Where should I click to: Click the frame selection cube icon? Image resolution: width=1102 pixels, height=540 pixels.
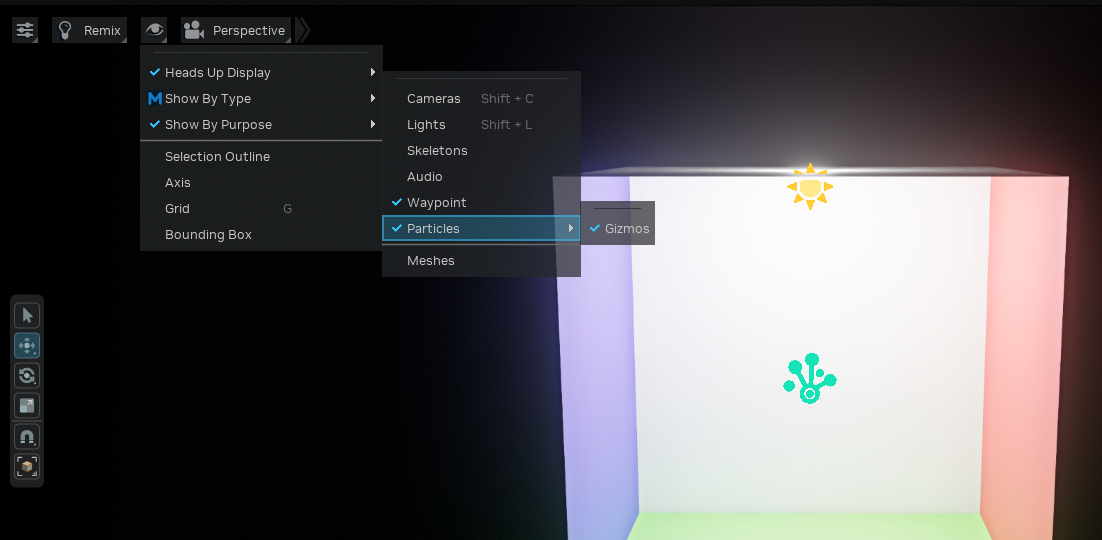[x=27, y=466]
